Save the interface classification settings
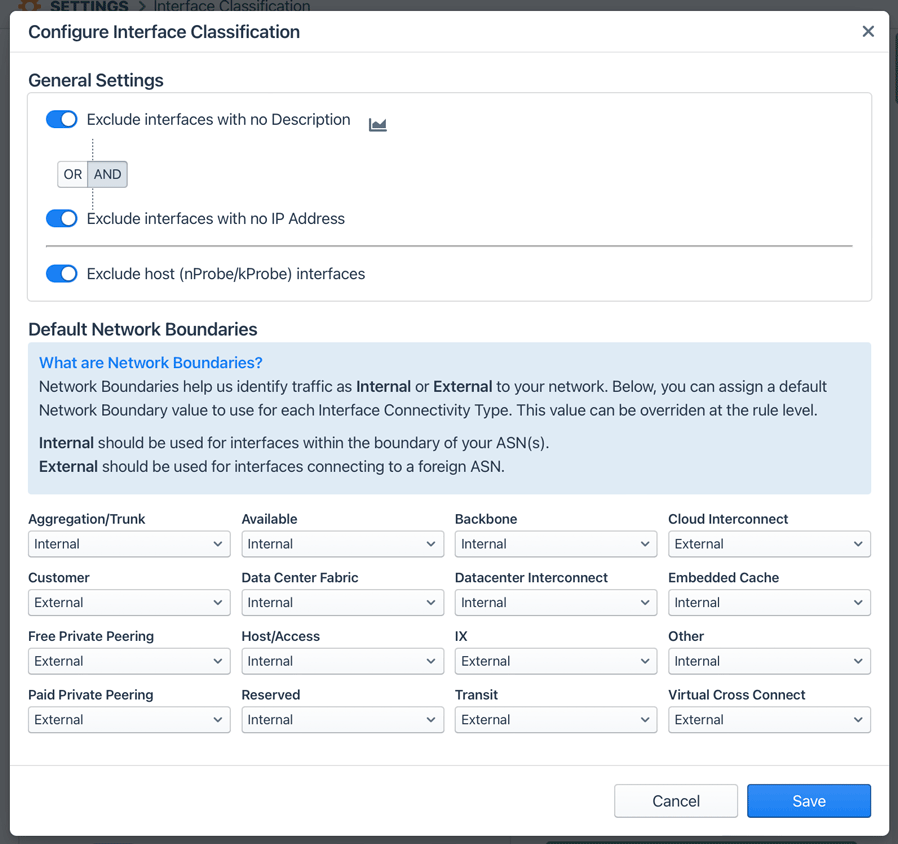 click(808, 800)
